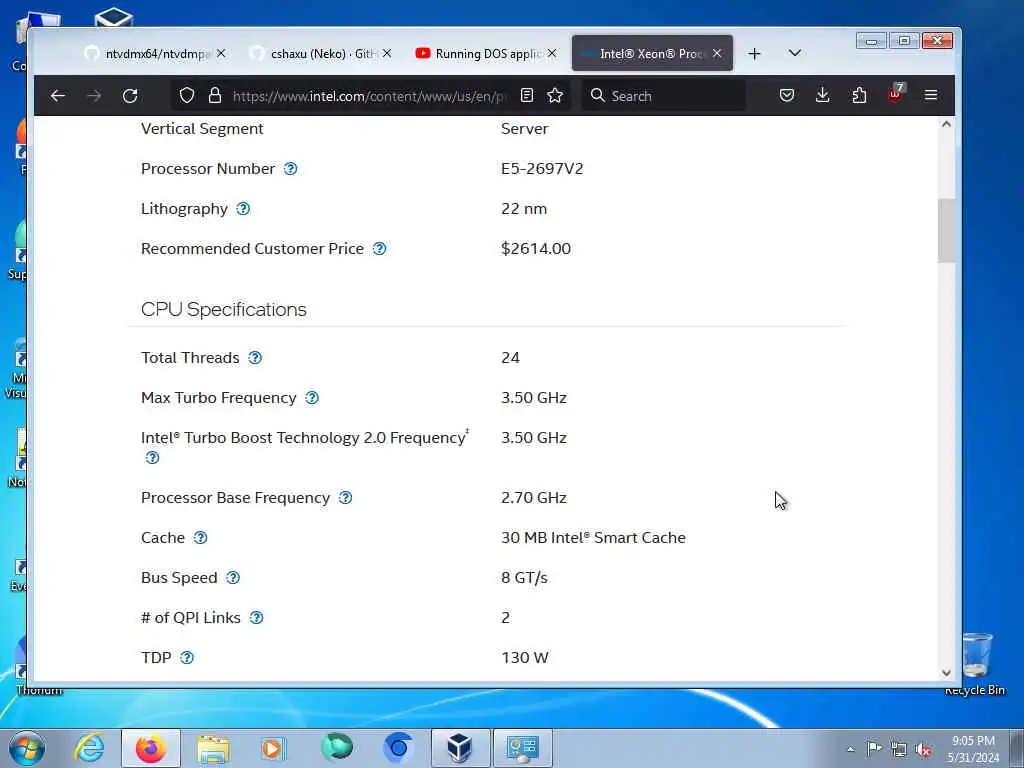Open the Firefox hamburger menu
The image size is (1024, 768).
(x=931, y=95)
